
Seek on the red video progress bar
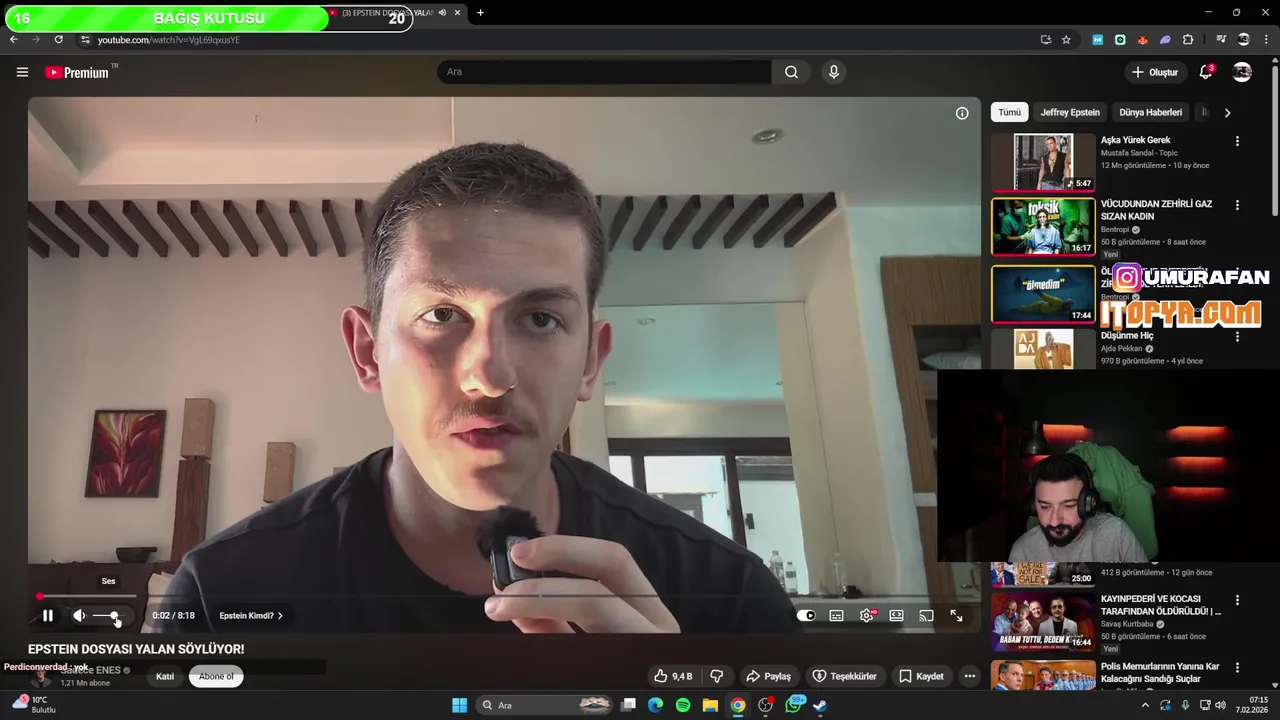click(x=504, y=597)
